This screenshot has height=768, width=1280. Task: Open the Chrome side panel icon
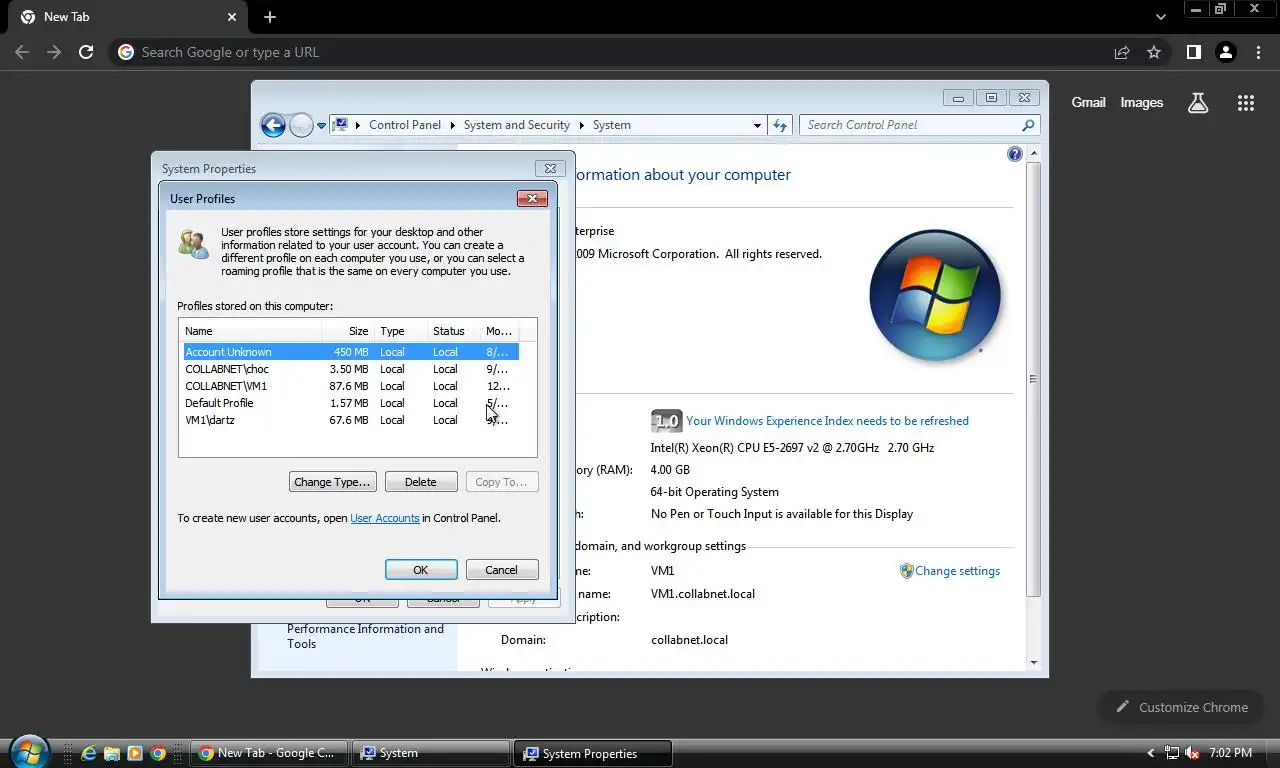(x=1193, y=52)
